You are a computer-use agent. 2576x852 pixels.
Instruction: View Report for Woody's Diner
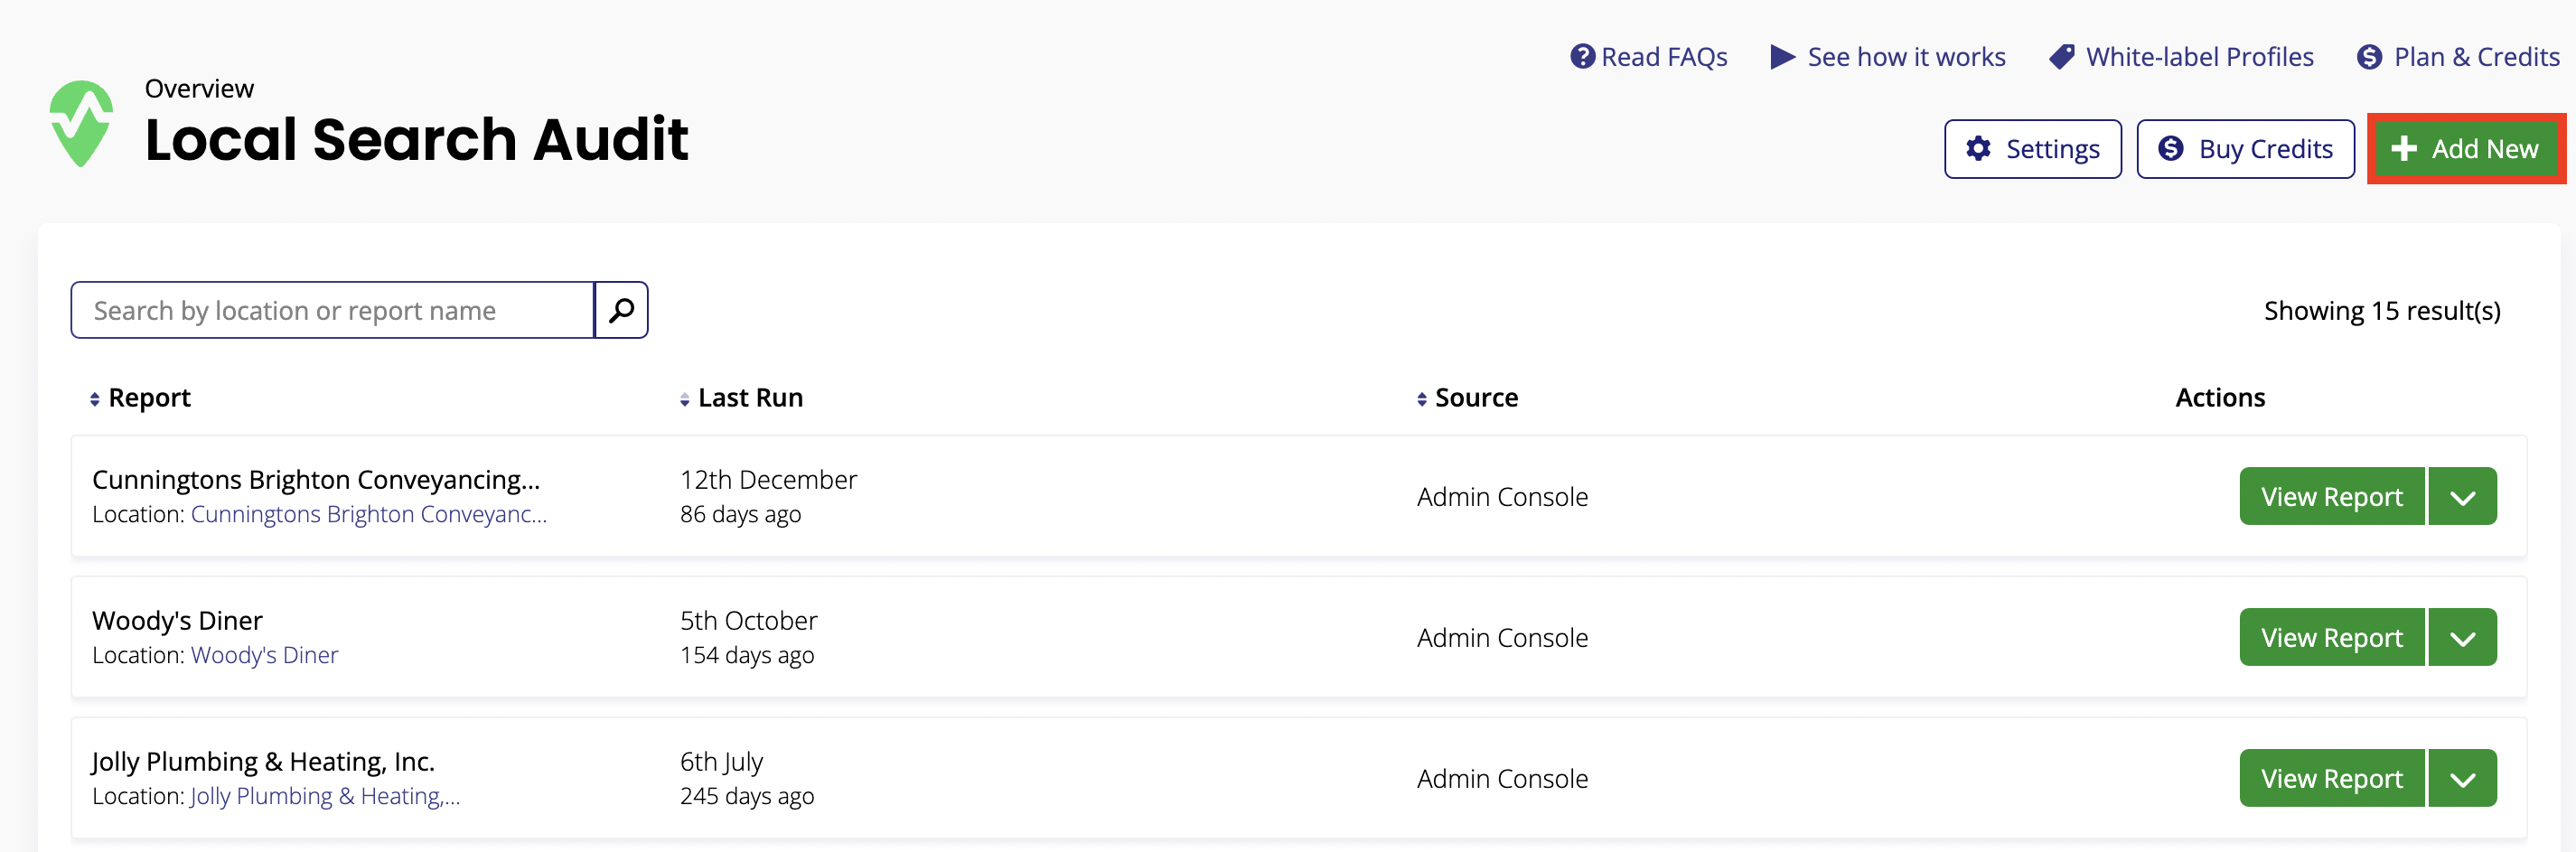point(2331,638)
